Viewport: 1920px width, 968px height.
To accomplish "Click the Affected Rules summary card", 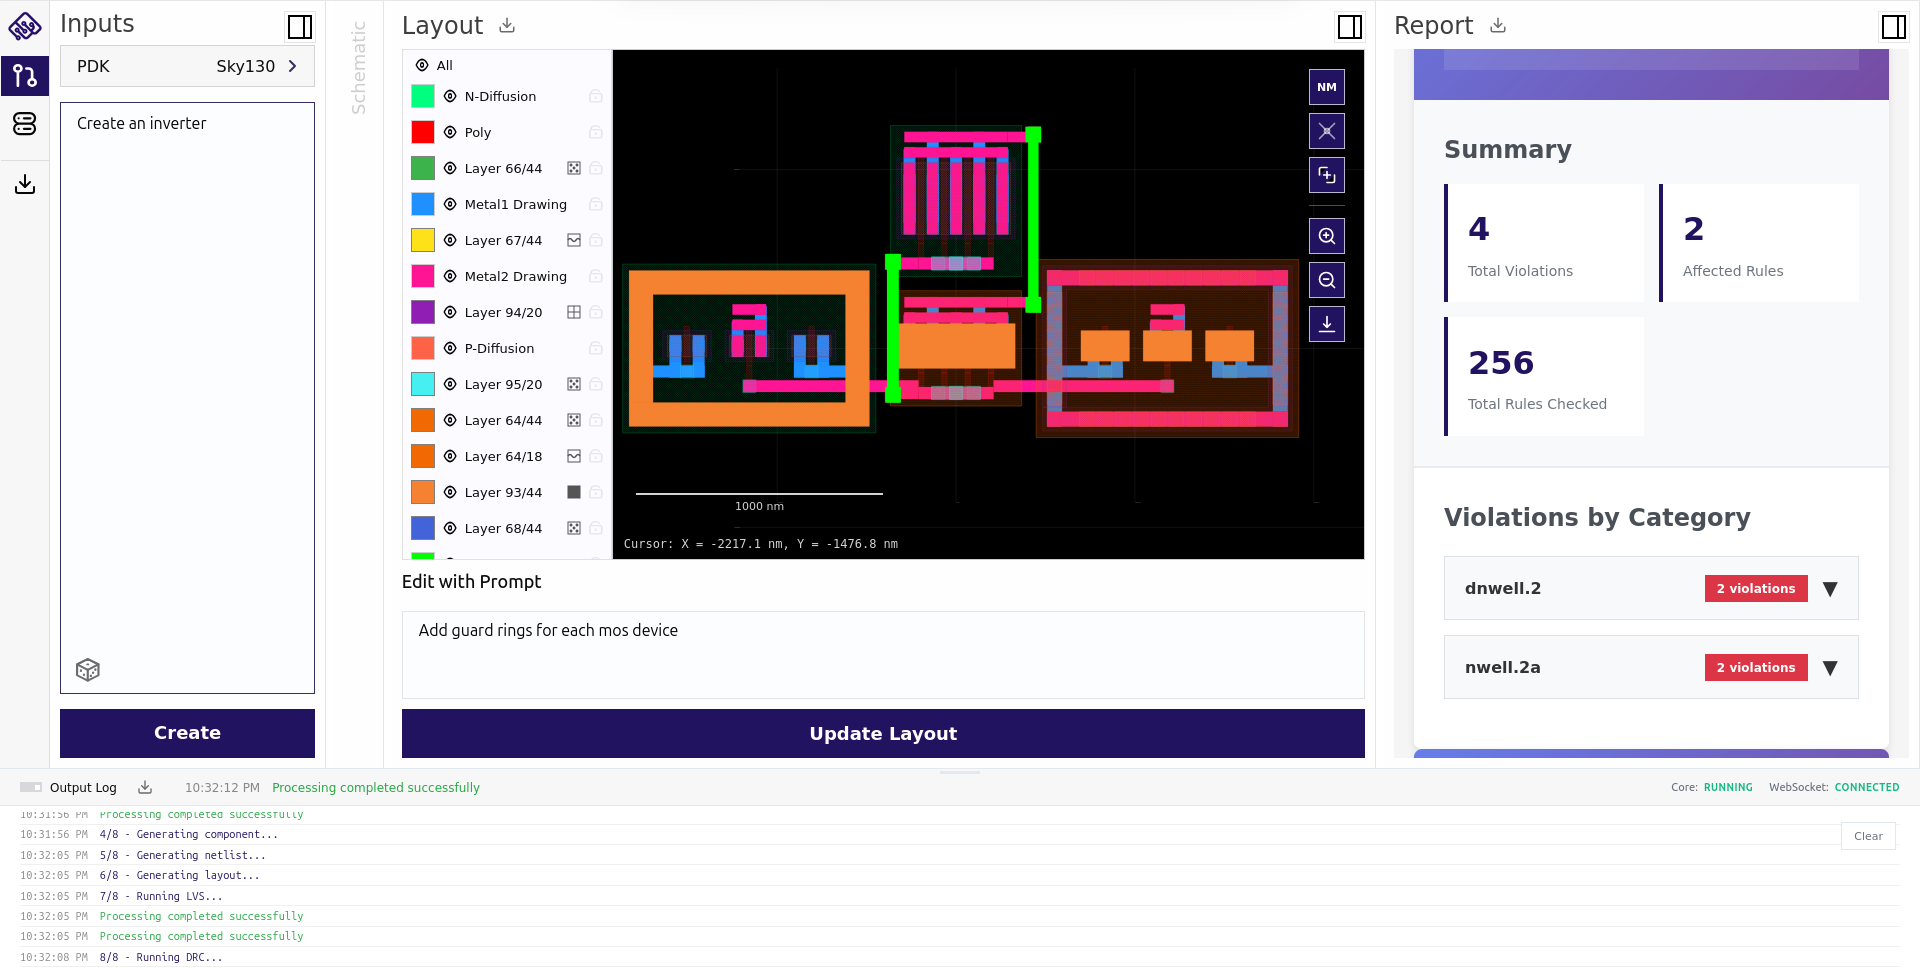I will tap(1759, 243).
